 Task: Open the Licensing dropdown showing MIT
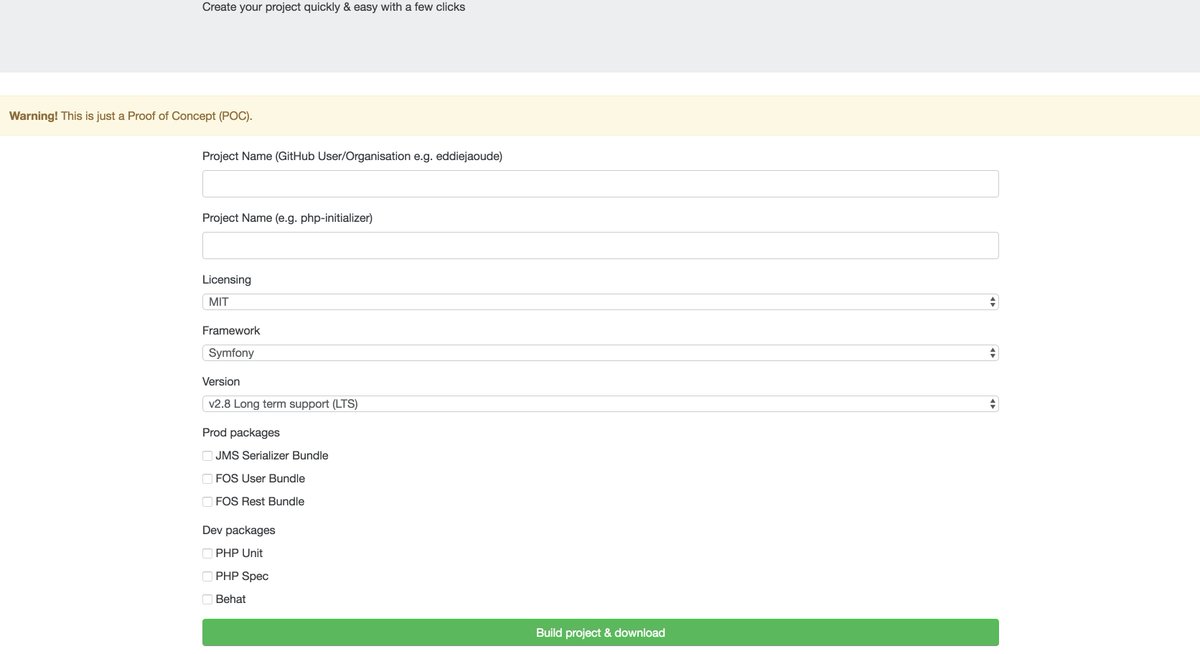pyautogui.click(x=600, y=302)
